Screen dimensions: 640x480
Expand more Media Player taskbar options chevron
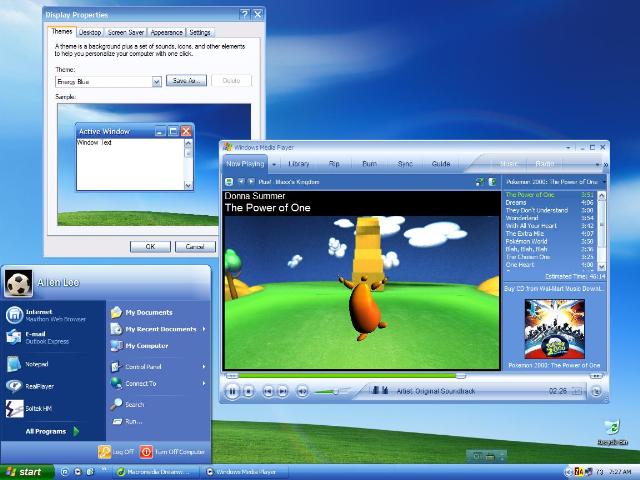click(605, 165)
